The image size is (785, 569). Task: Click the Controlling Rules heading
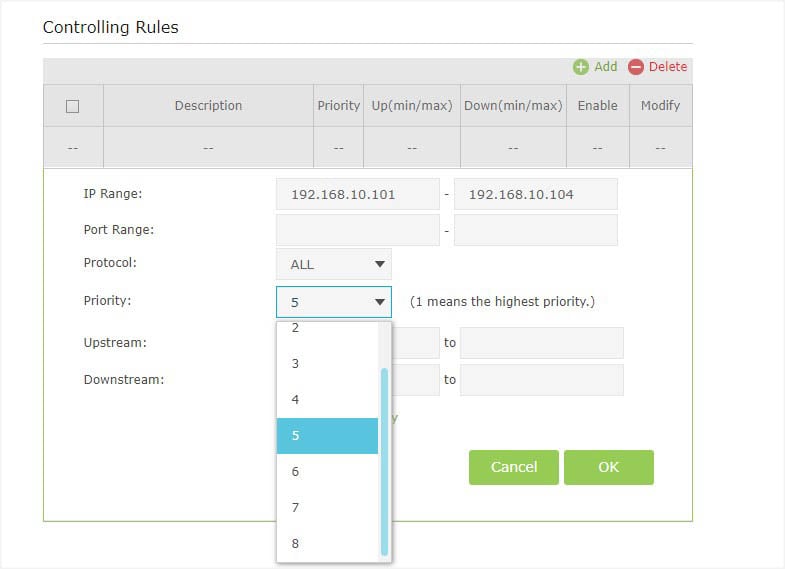coord(111,27)
